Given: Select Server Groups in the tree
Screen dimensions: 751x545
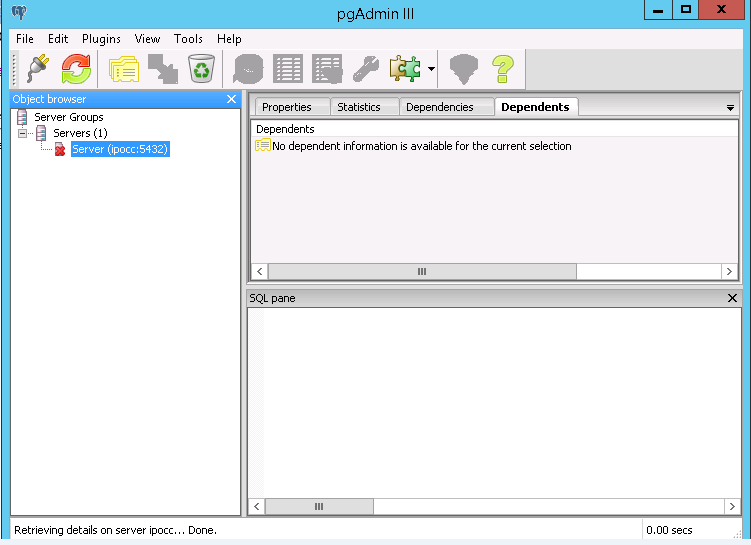Looking at the screenshot, I should tap(68, 117).
